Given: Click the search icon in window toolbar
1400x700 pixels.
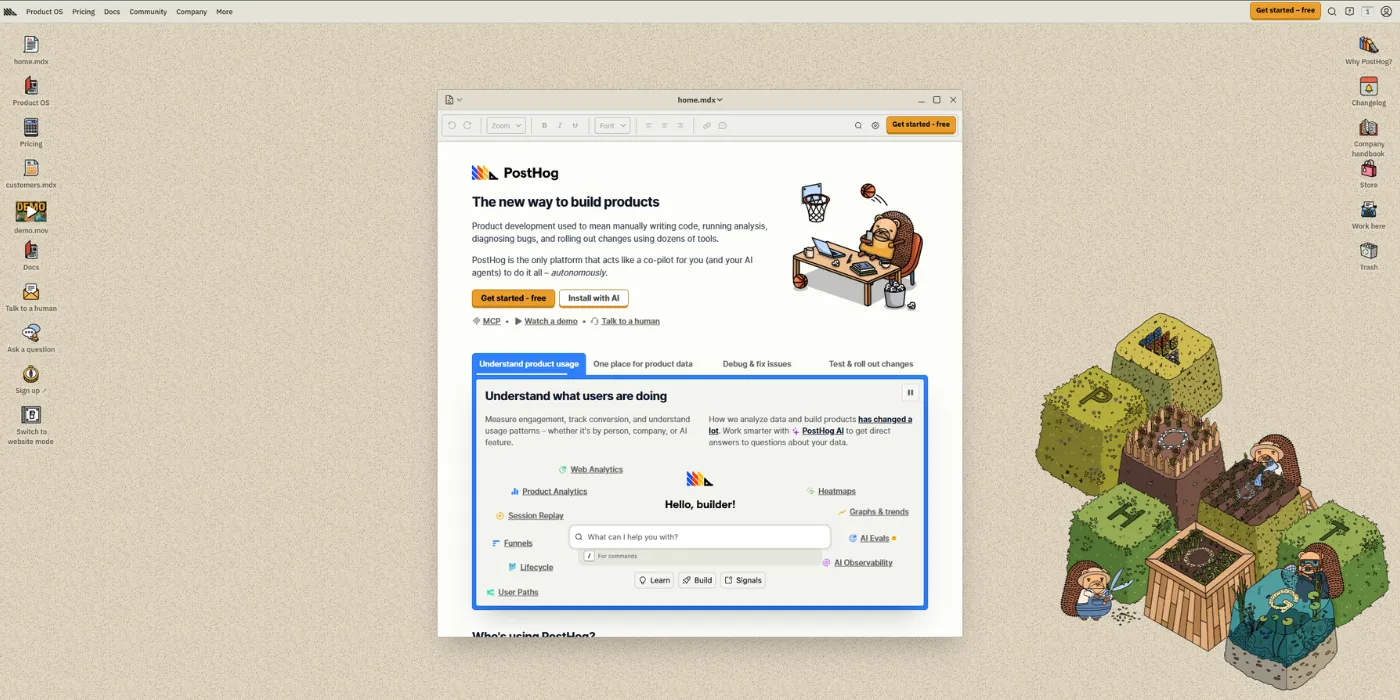Looking at the screenshot, I should pyautogui.click(x=858, y=126).
